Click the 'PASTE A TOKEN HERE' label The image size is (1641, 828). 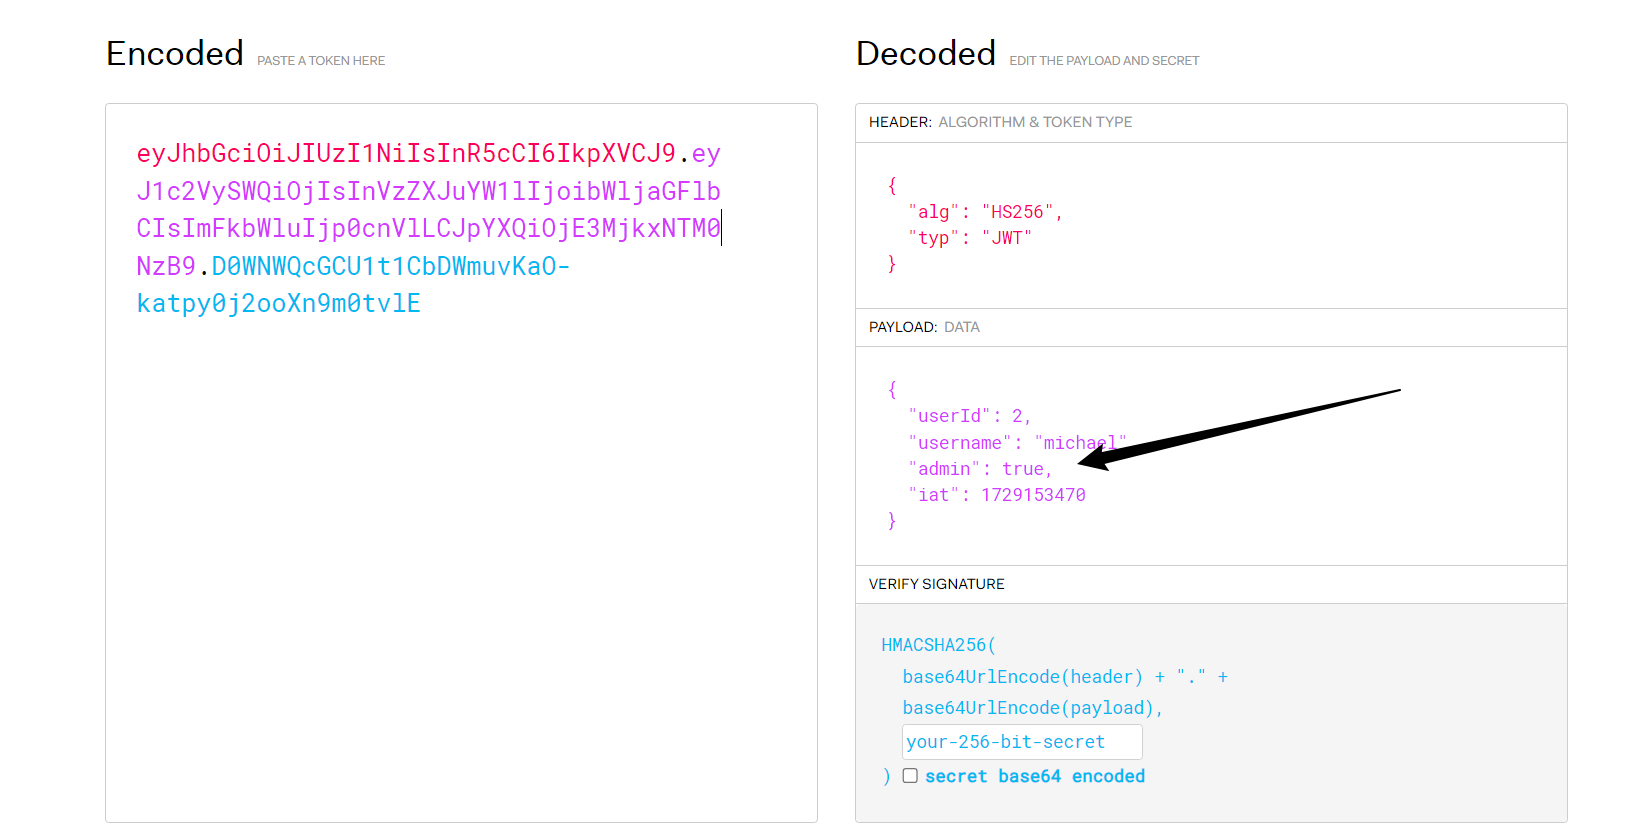[321, 61]
